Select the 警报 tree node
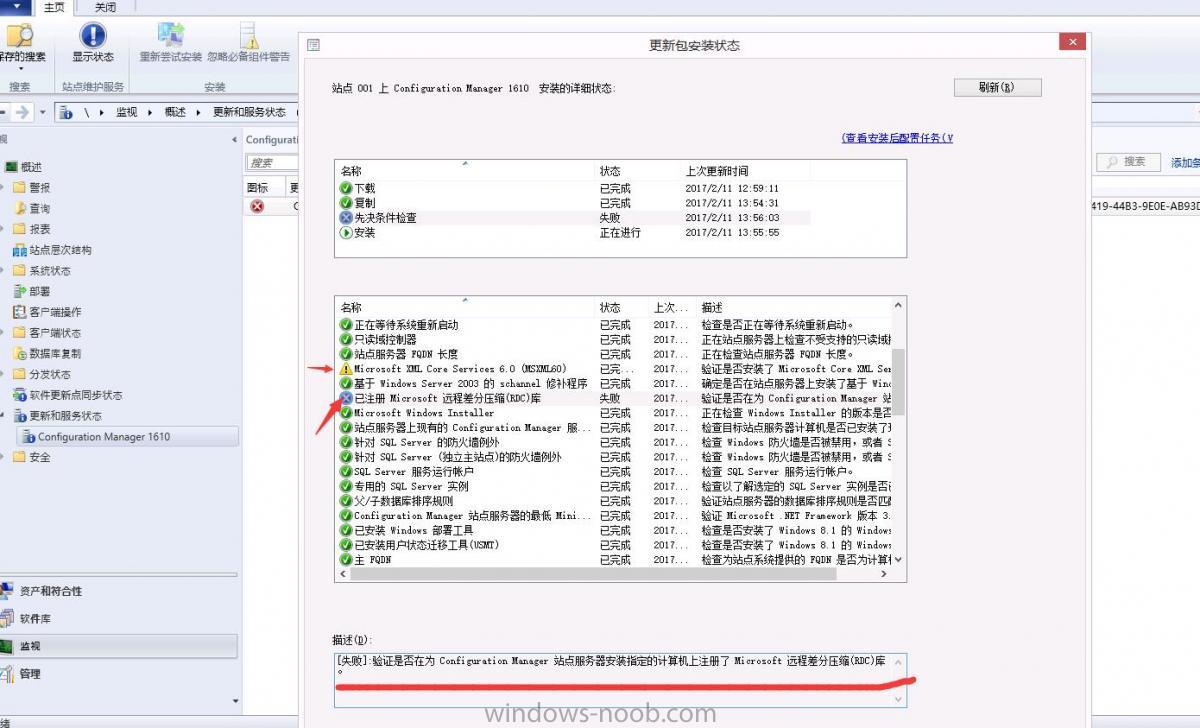Image resolution: width=1200 pixels, height=728 pixels. coord(39,188)
